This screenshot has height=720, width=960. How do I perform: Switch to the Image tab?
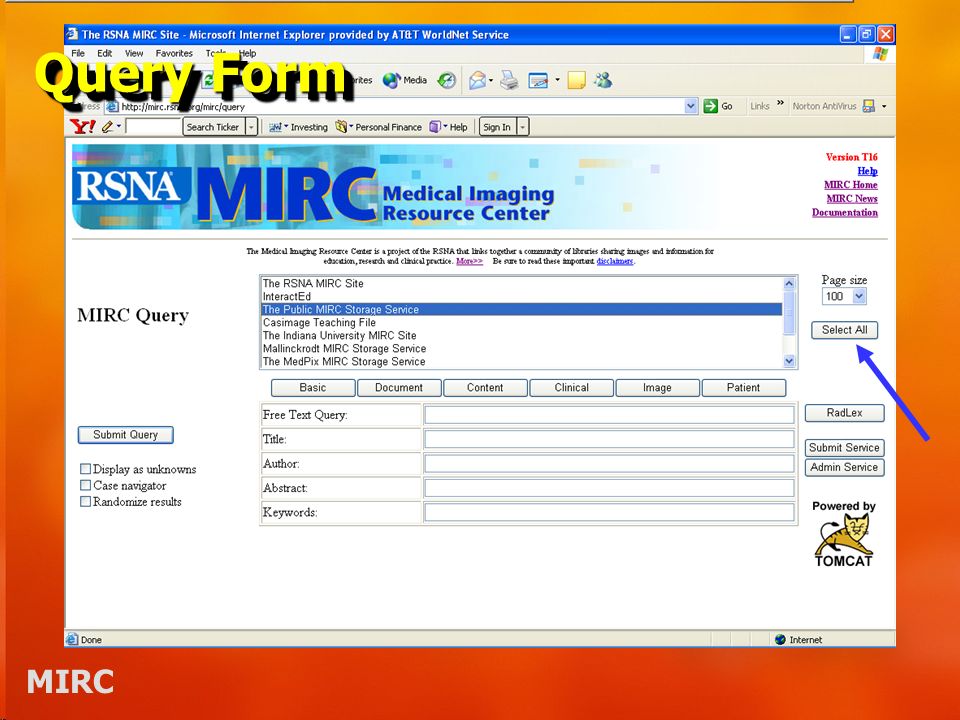pyautogui.click(x=658, y=388)
